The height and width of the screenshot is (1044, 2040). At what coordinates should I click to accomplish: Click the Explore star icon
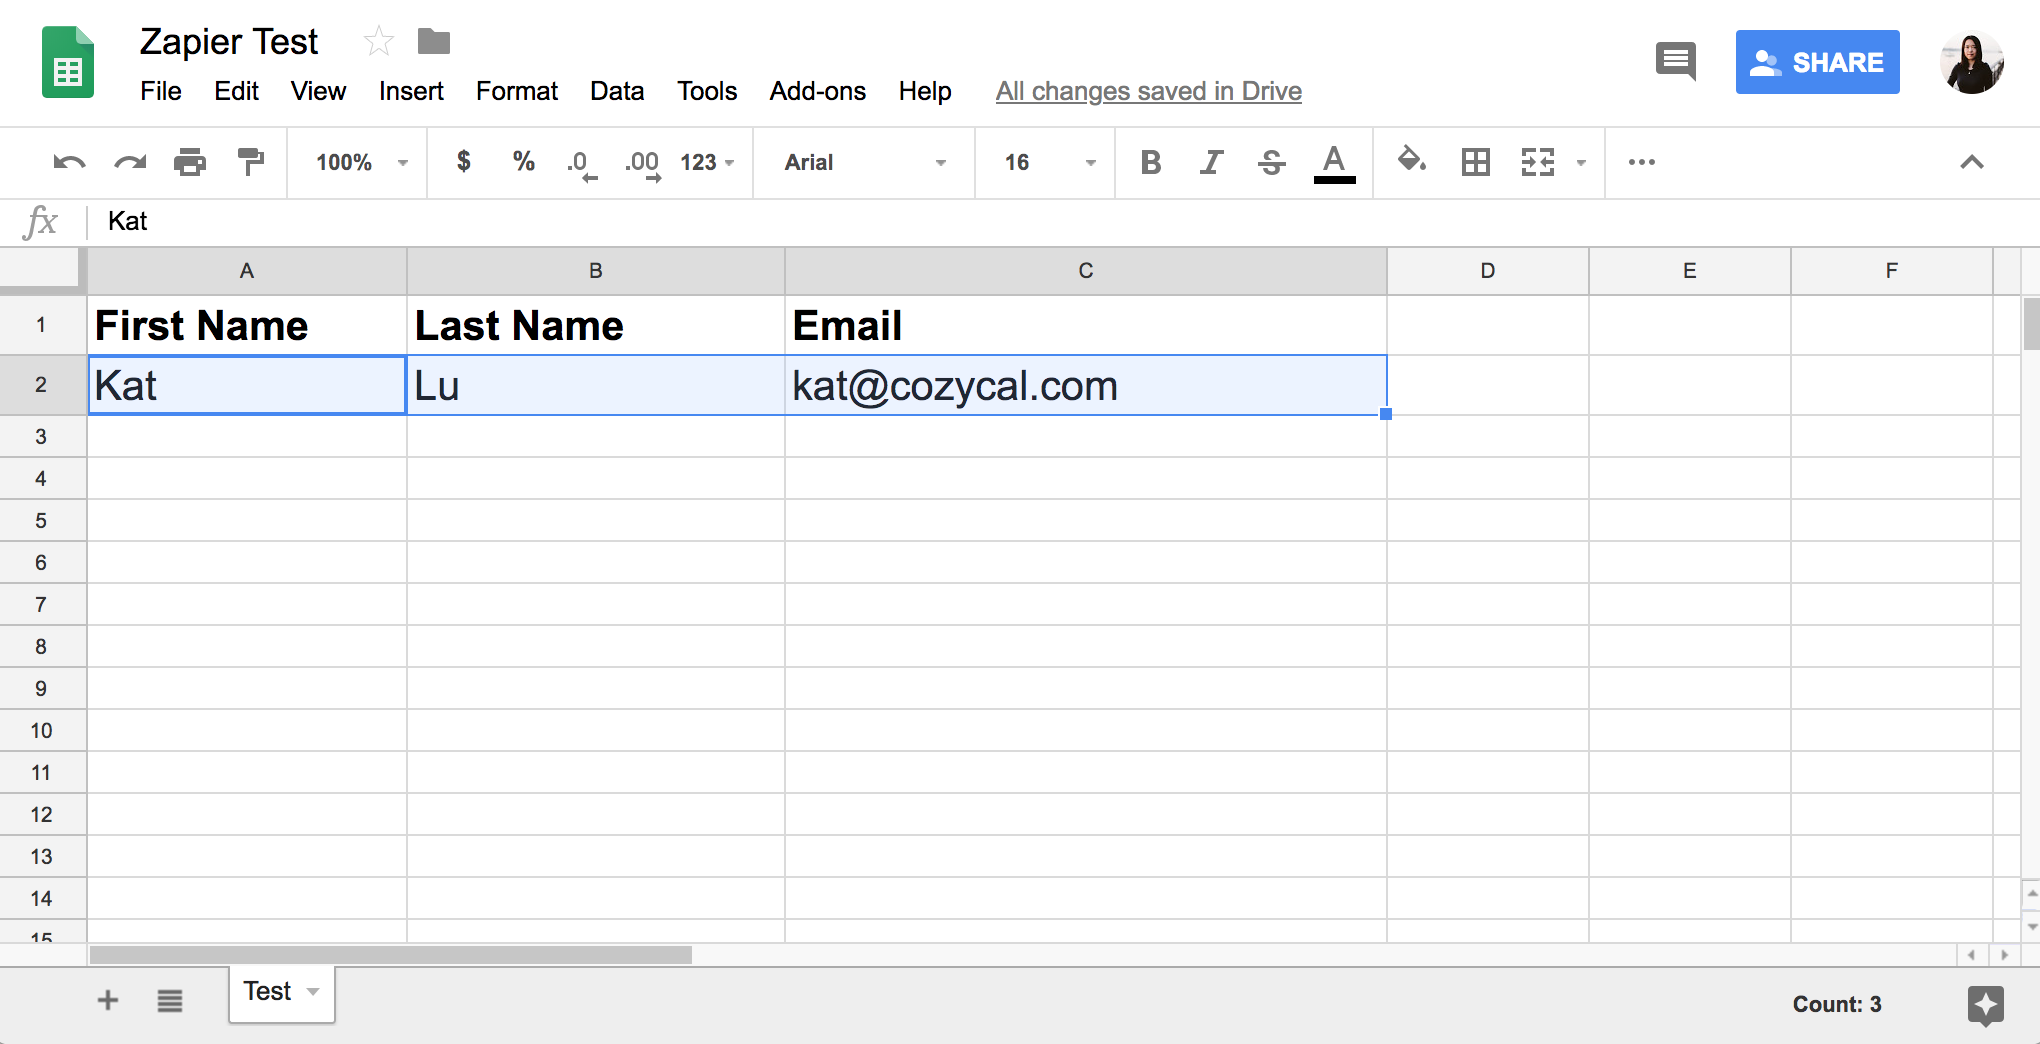coord(1985,1004)
